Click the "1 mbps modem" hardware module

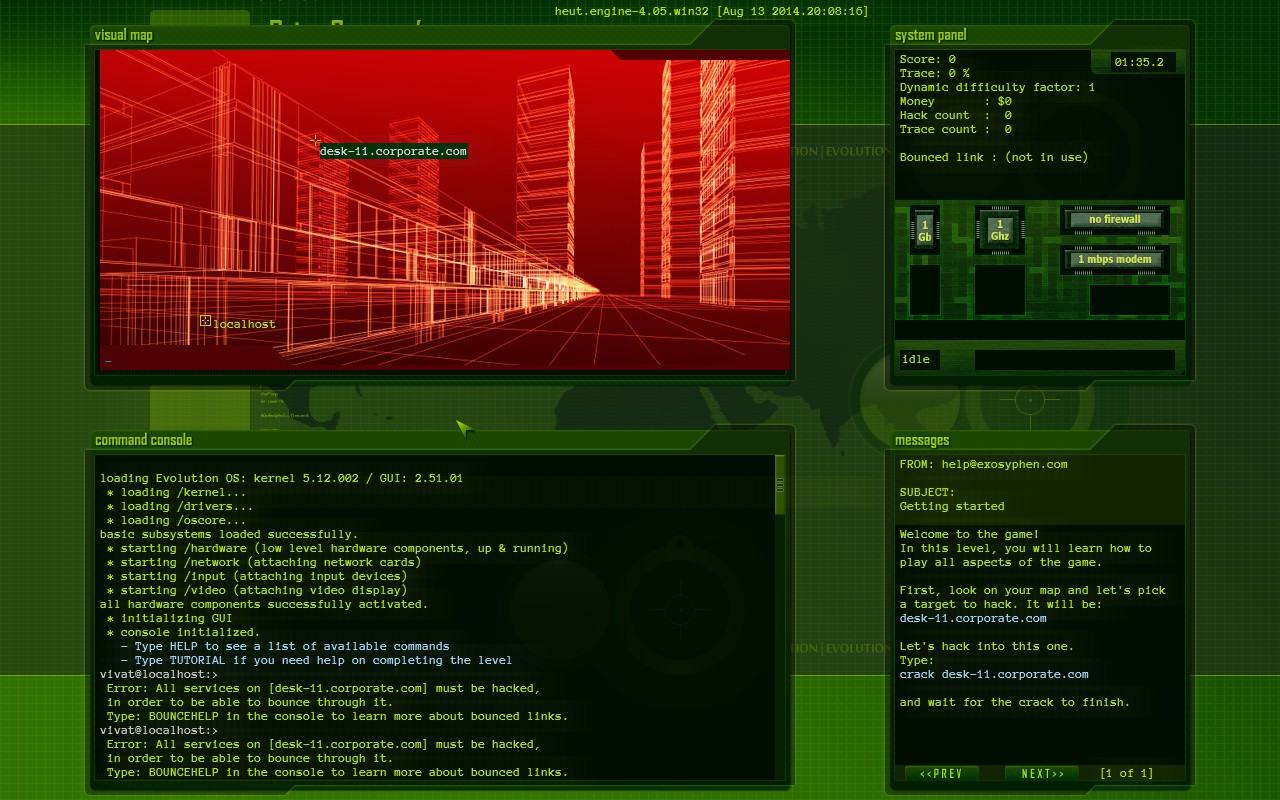1112,259
